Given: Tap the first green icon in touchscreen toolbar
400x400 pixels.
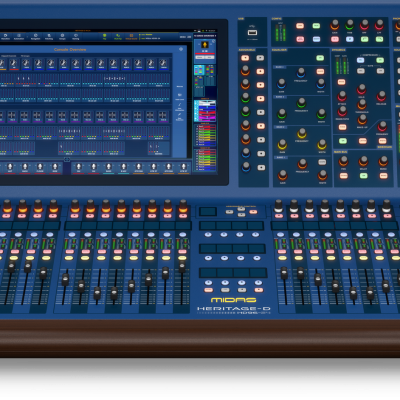Looking at the screenshot, I should [104, 35].
